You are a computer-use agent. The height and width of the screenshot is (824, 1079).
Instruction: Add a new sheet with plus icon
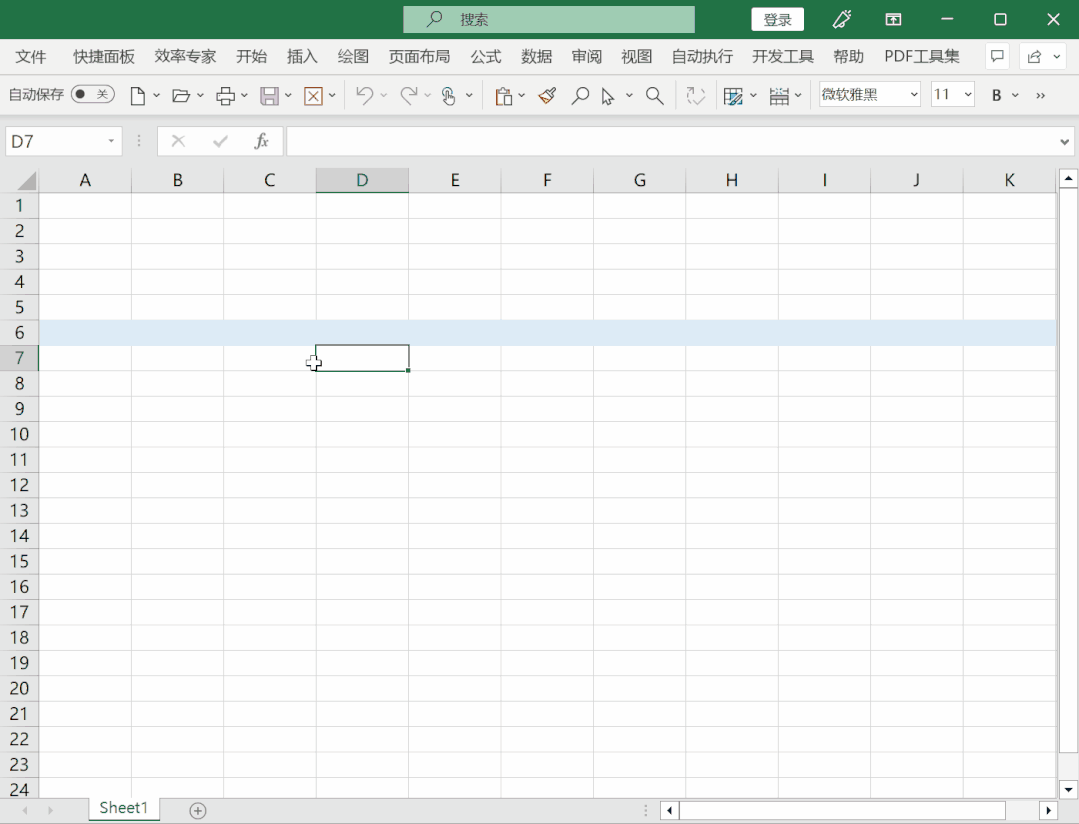[198, 810]
